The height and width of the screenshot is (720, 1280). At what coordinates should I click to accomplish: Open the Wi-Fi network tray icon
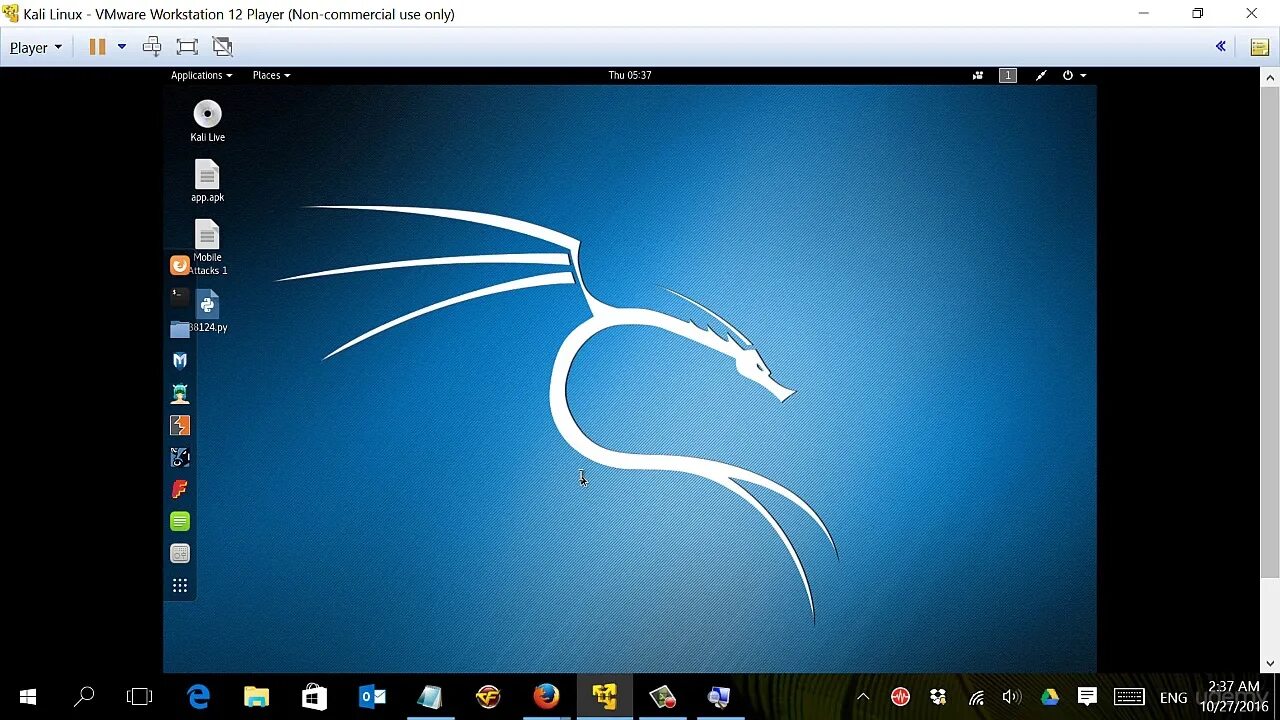976,697
